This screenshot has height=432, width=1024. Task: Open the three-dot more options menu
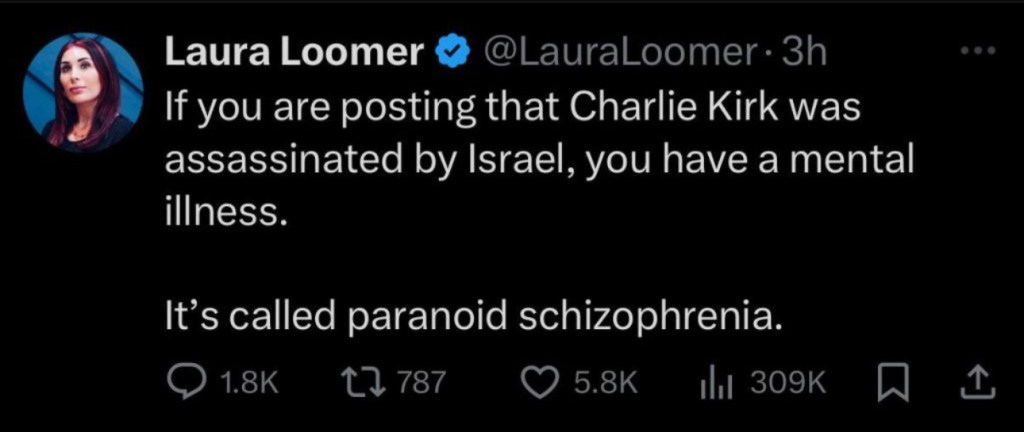click(977, 51)
